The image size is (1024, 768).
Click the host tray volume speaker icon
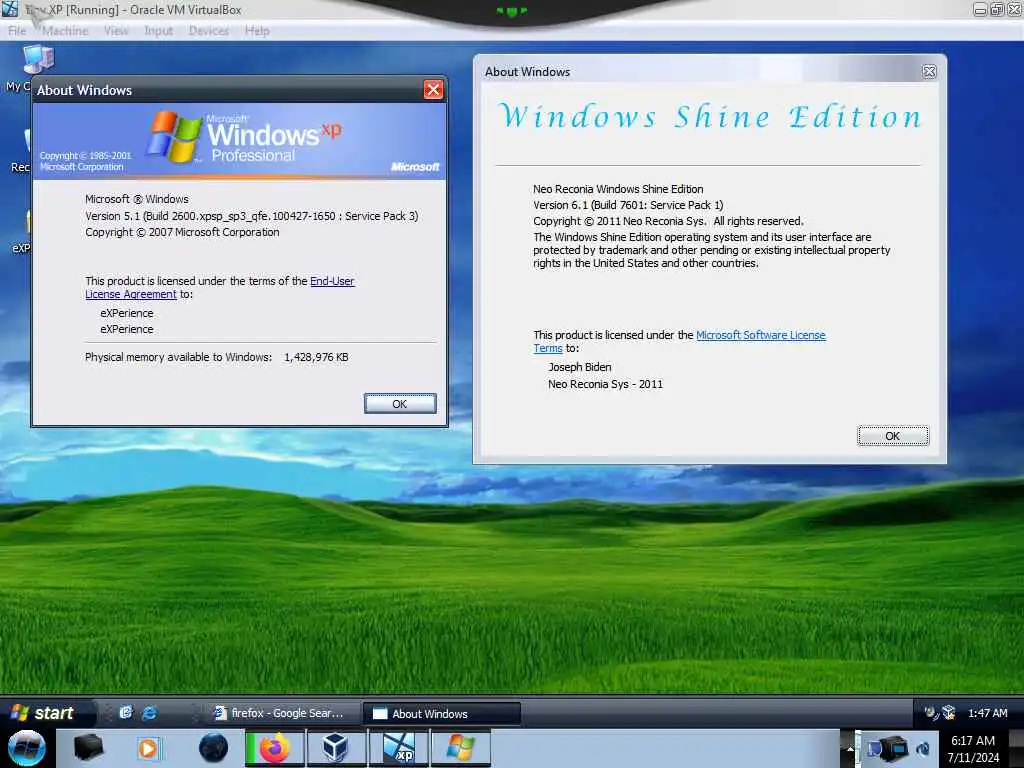[x=923, y=748]
